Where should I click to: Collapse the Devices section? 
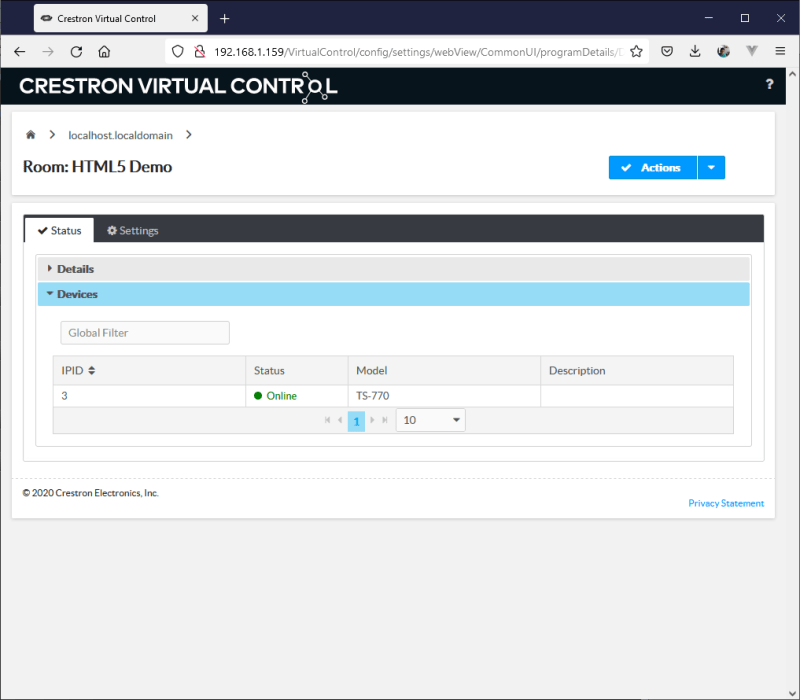click(x=77, y=294)
